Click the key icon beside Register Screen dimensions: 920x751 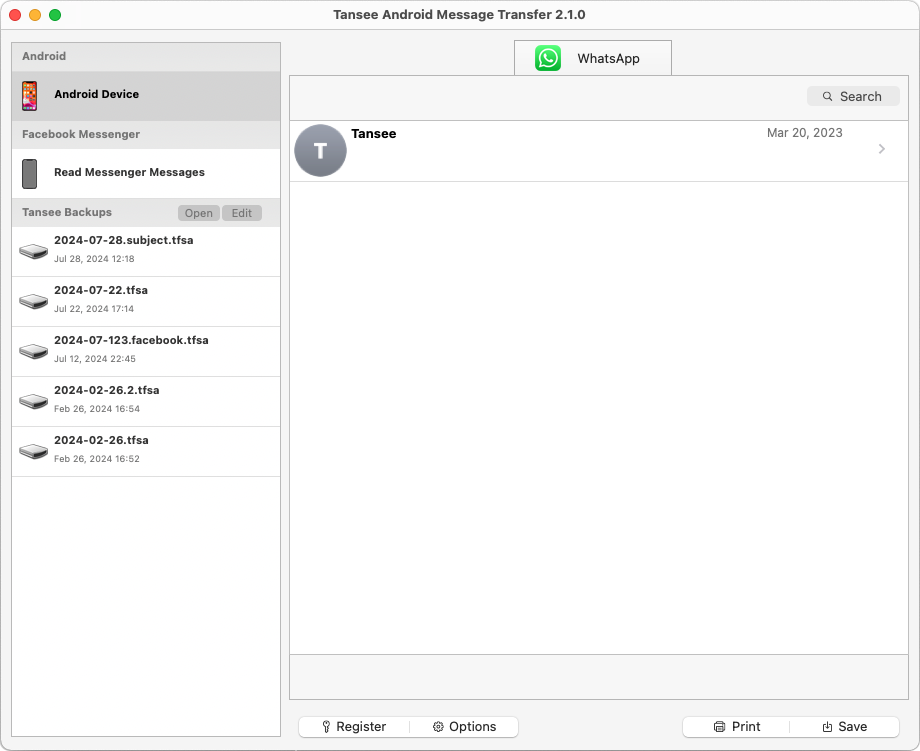[326, 726]
